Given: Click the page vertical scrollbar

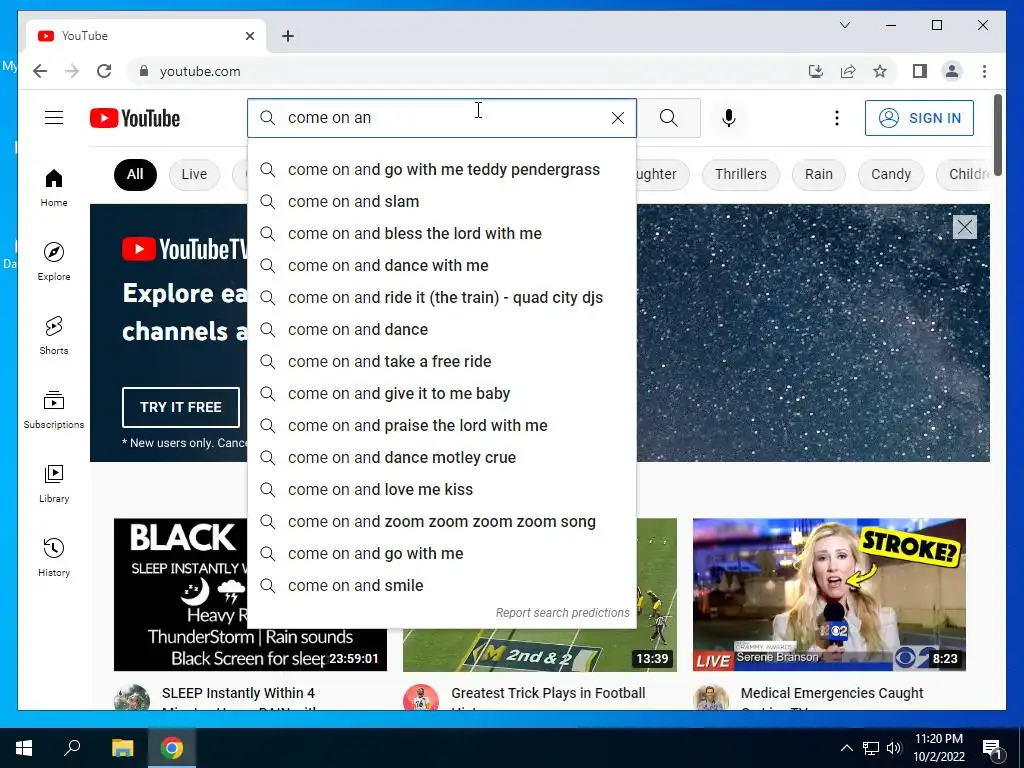Looking at the screenshot, I should tap(997, 134).
